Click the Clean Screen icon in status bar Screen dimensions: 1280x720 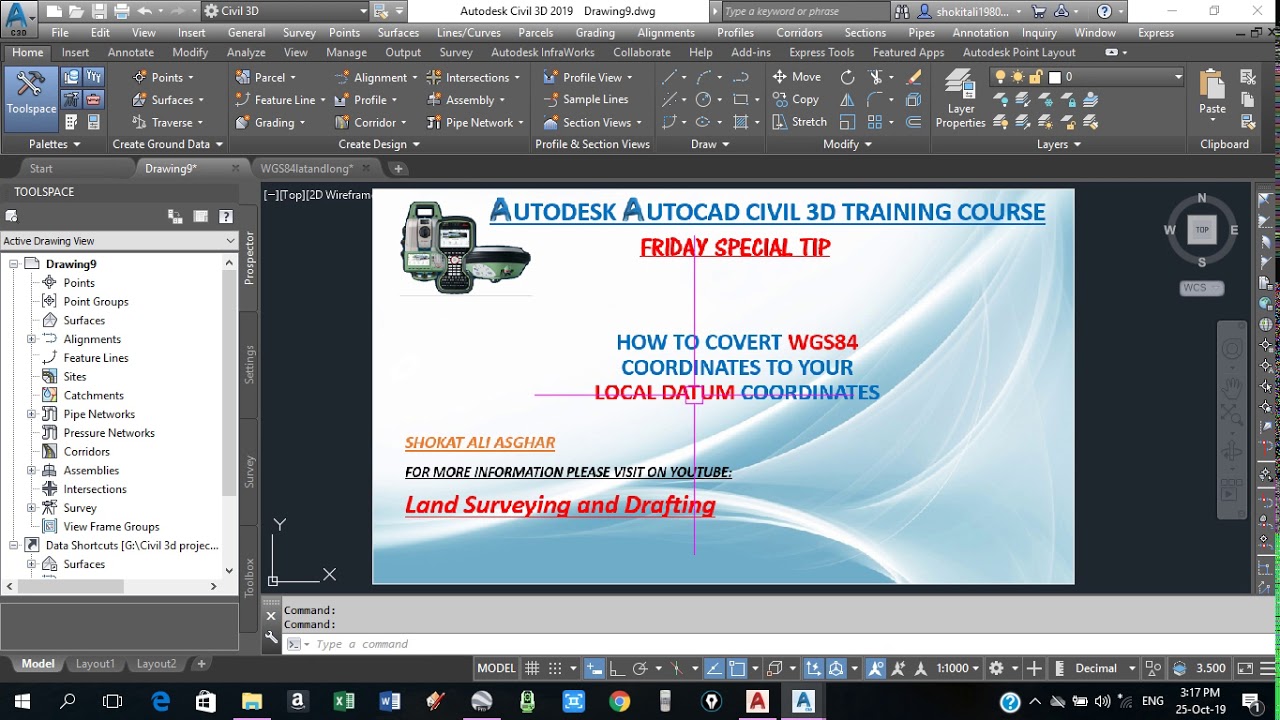coord(1244,668)
